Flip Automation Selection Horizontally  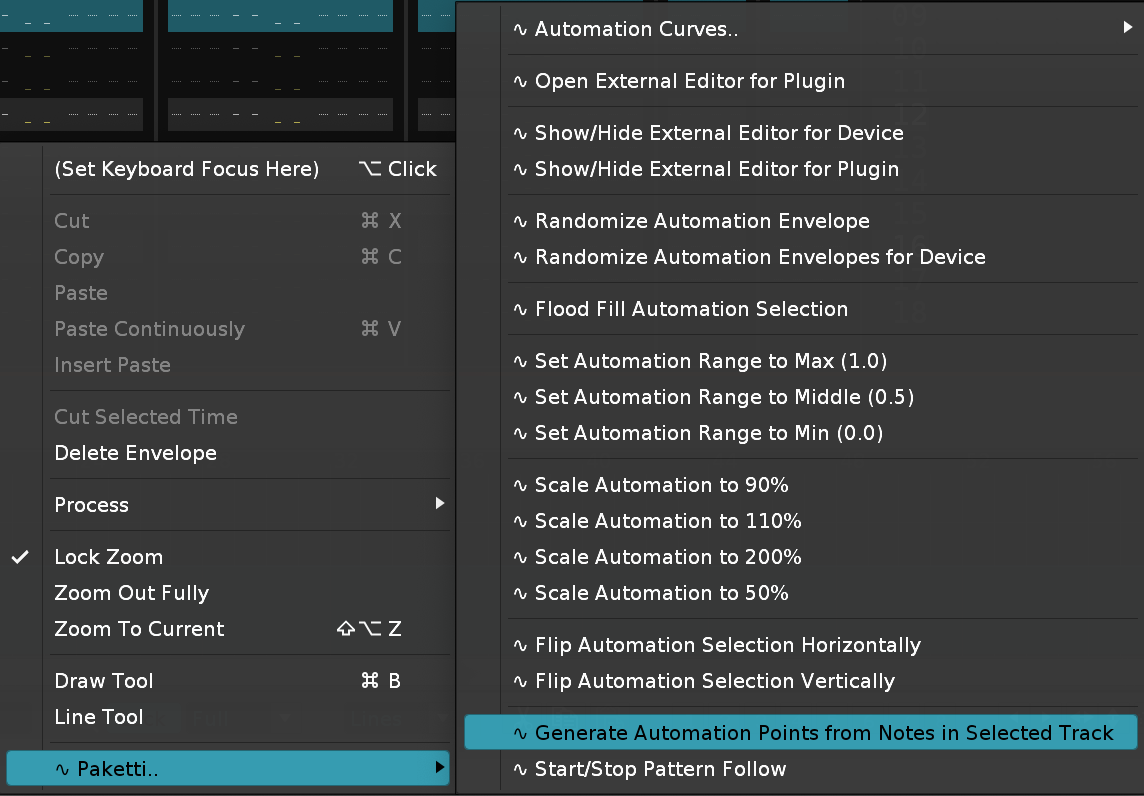[727, 645]
